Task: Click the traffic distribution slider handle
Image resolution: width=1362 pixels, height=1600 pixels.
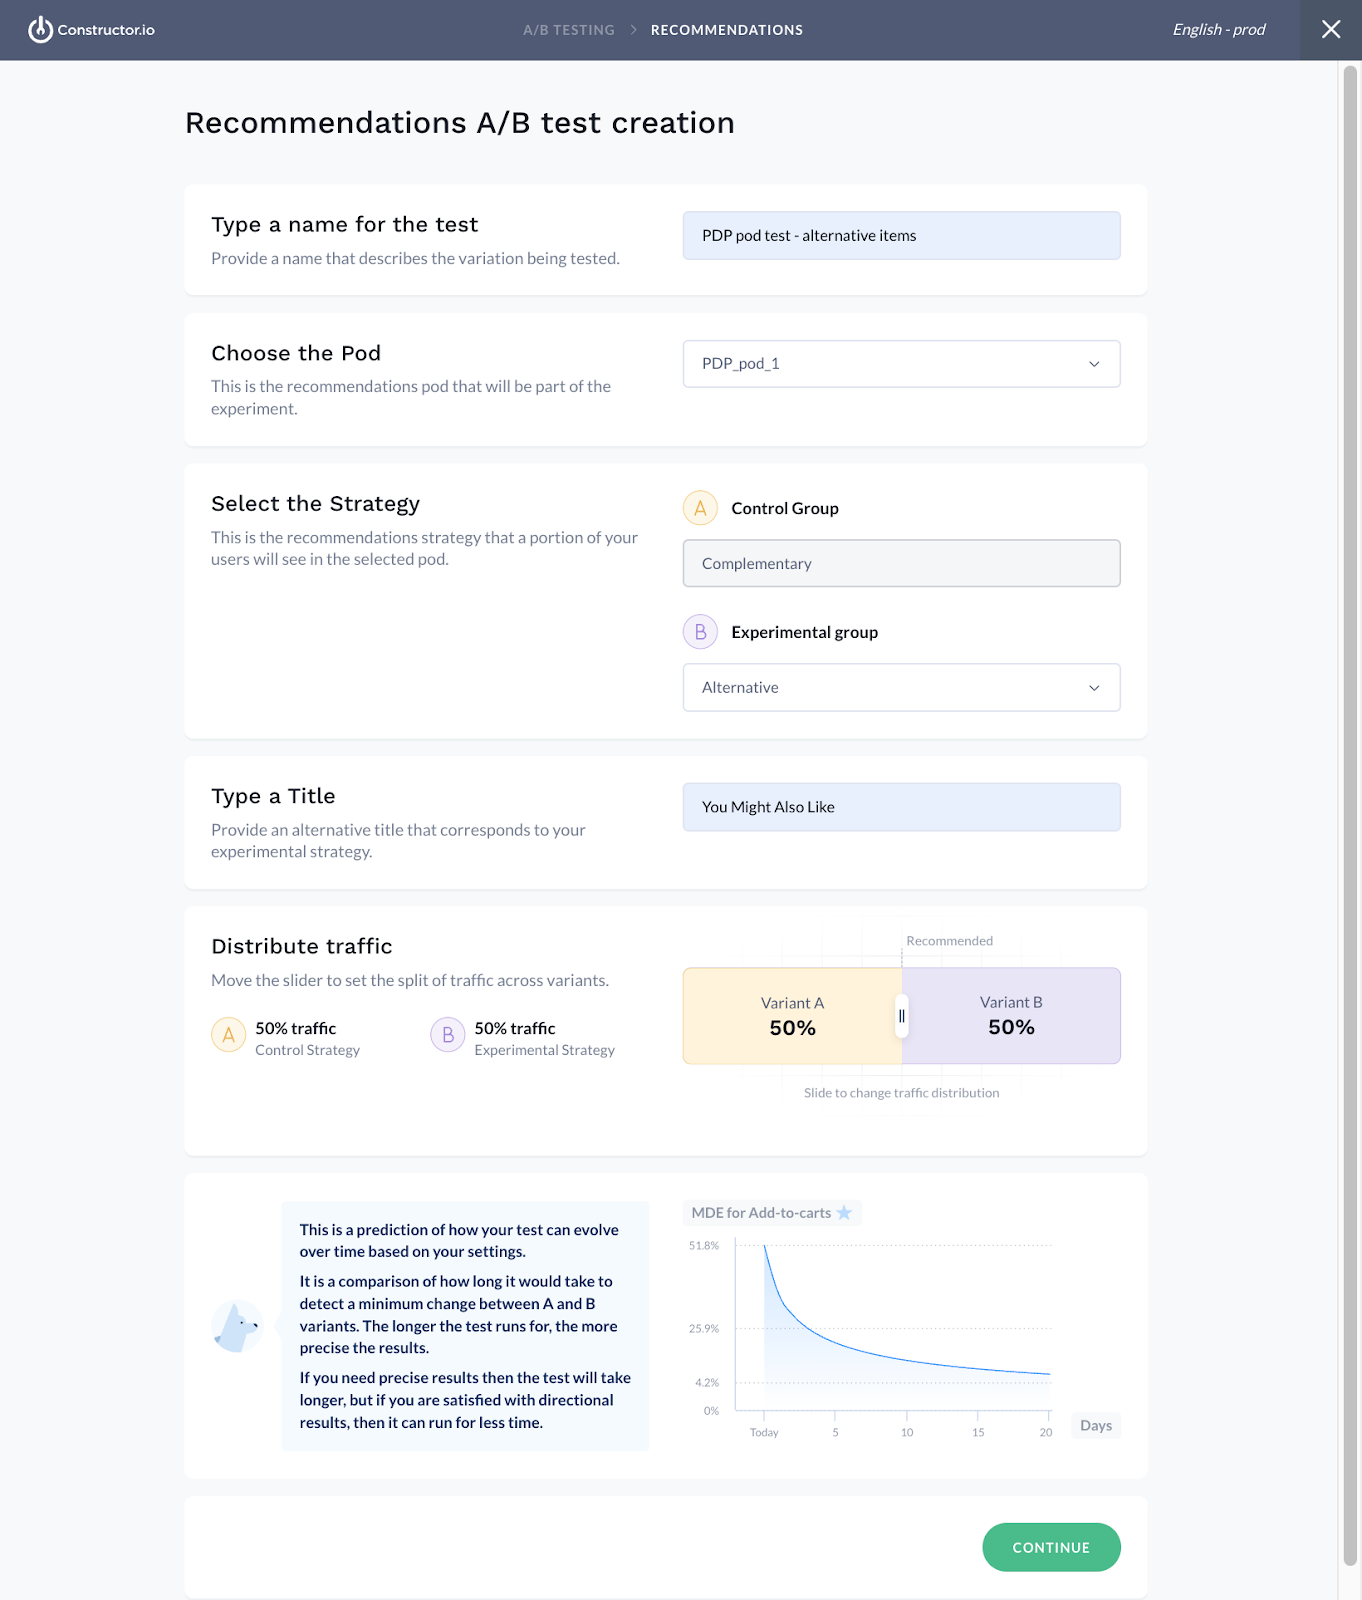Action: click(x=901, y=1015)
